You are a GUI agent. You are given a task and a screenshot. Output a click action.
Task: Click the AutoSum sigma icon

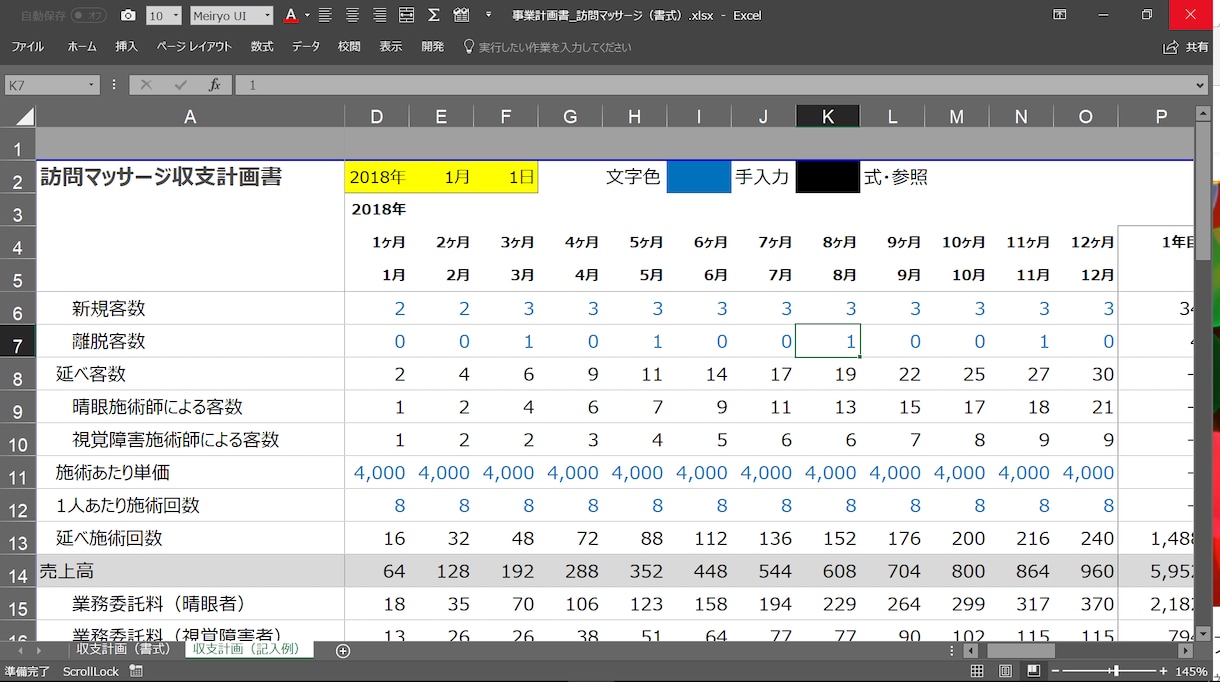click(x=433, y=16)
